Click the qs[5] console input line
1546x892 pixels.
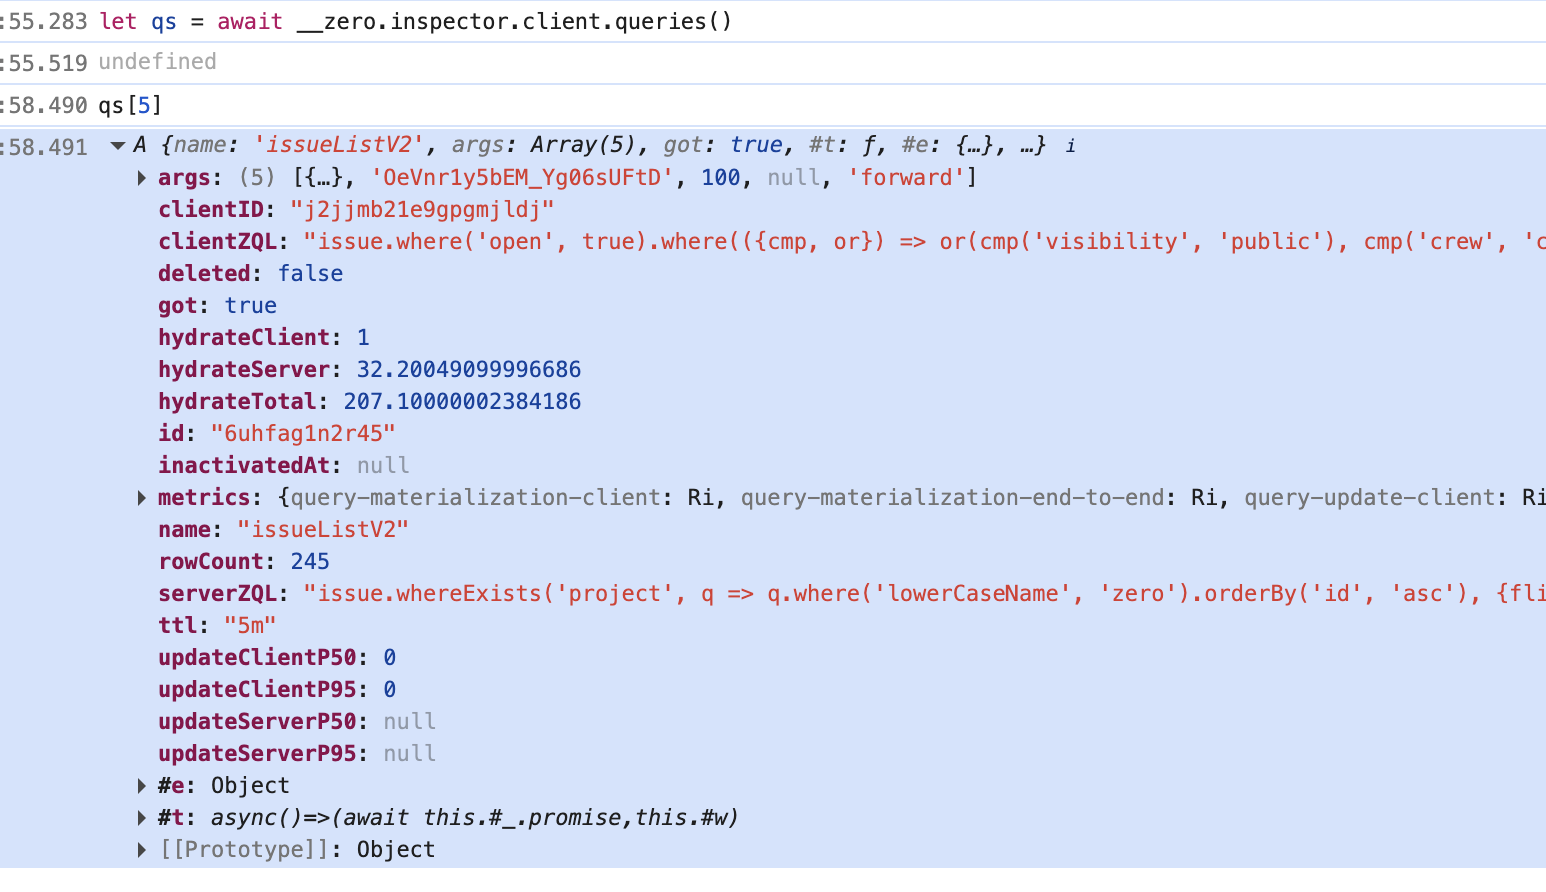[x=130, y=105]
